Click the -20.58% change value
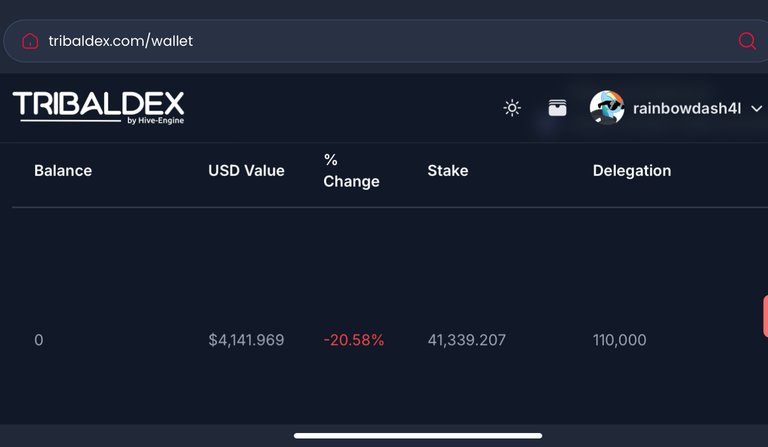768x447 pixels. pos(354,340)
